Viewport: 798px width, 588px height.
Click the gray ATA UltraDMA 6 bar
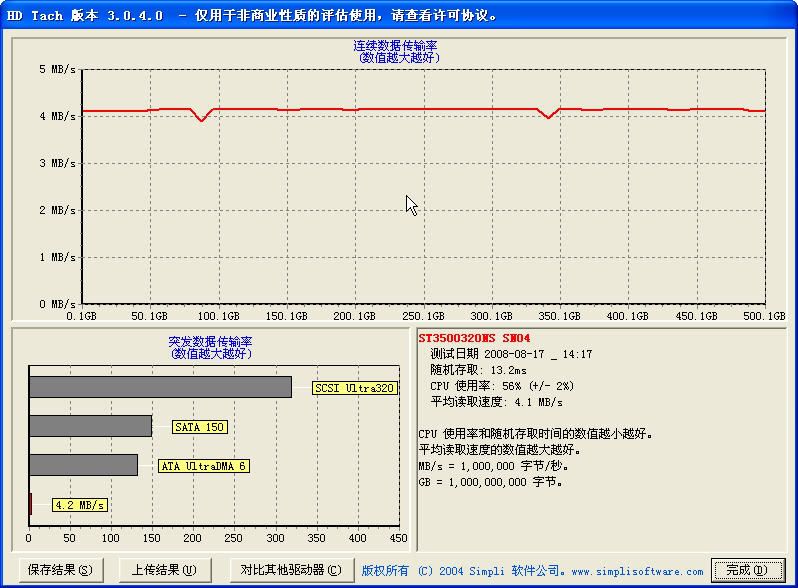(83, 465)
